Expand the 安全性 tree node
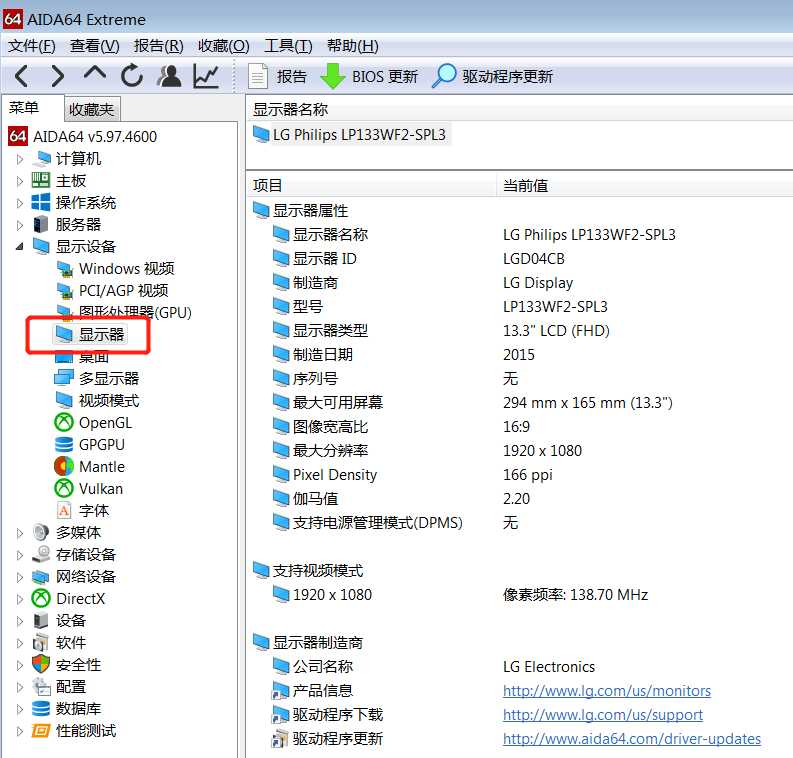This screenshot has height=758, width=793. (20, 665)
